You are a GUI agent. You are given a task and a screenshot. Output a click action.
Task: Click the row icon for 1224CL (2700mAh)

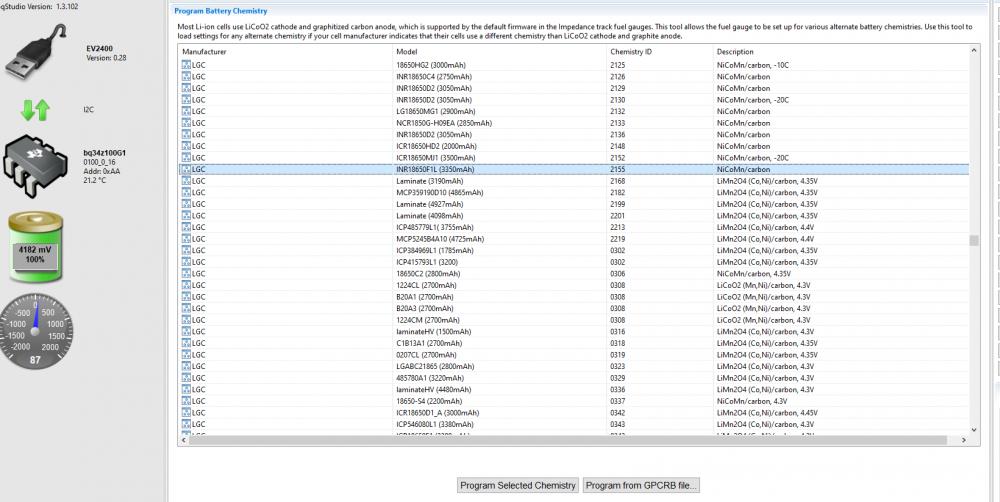click(x=186, y=285)
